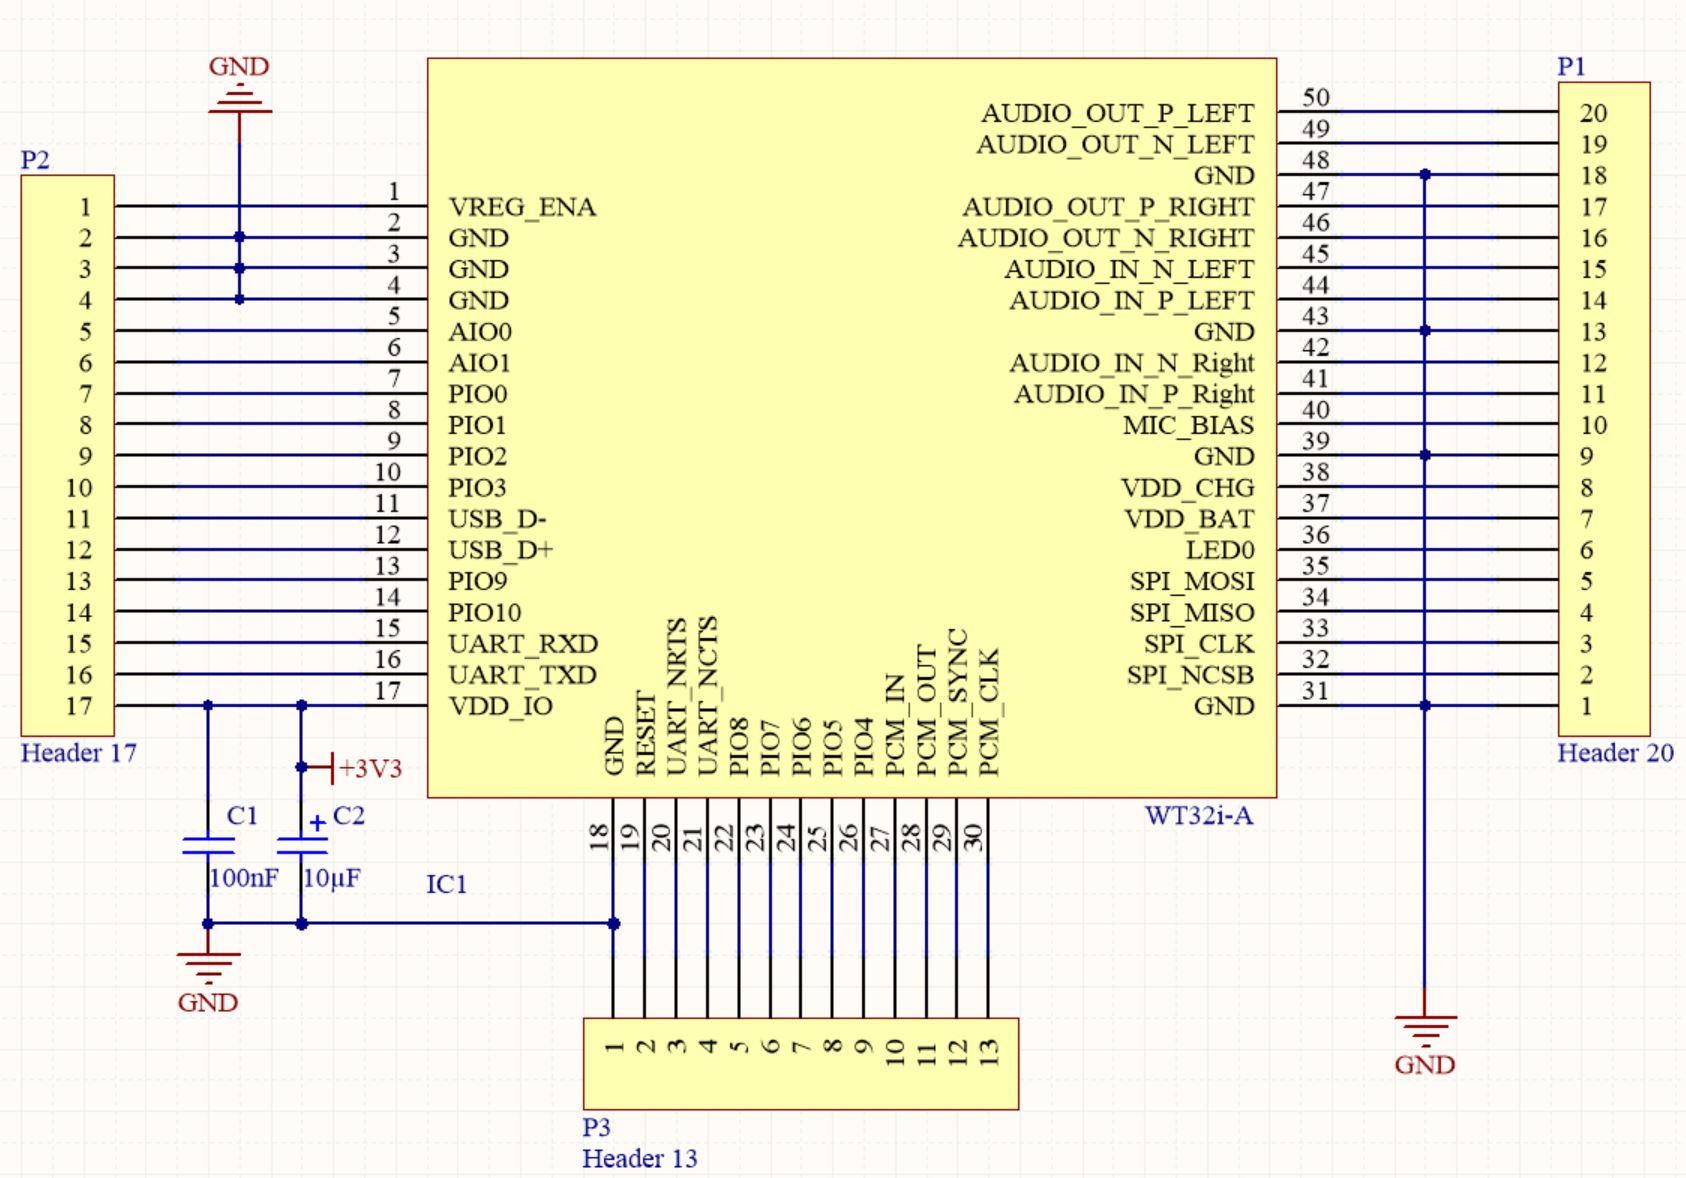Click the SPI_MOSI pin label
The width and height of the screenshot is (1686, 1178).
[x=1192, y=582]
